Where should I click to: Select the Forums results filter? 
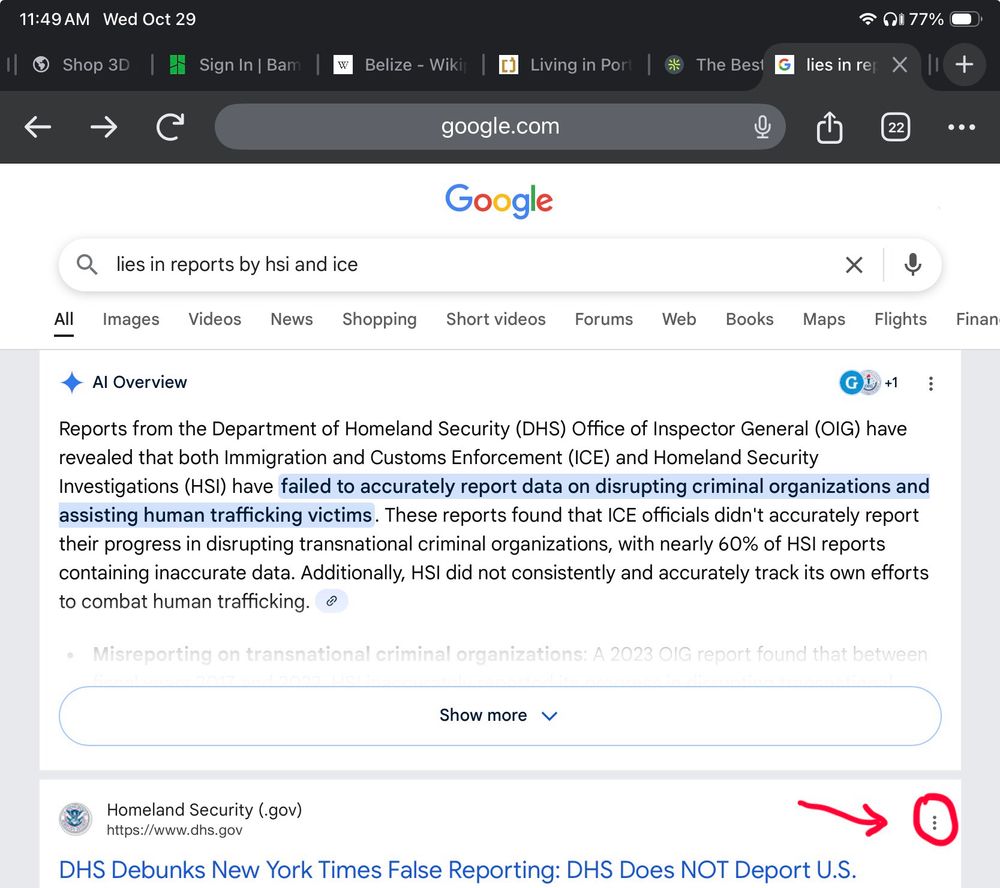(604, 319)
